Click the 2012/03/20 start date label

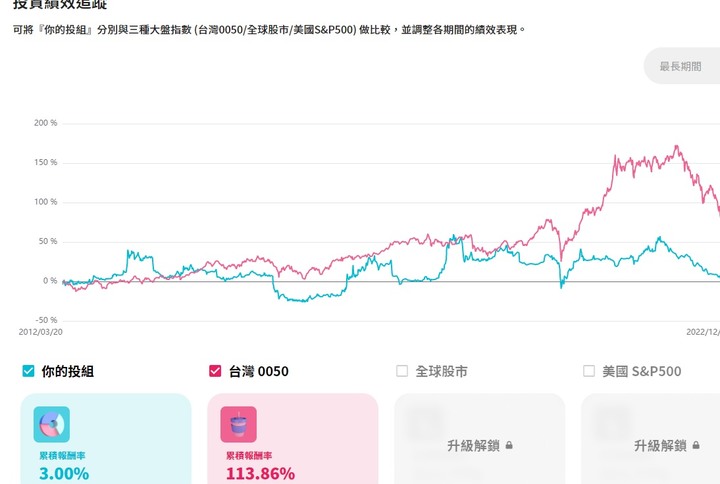[40, 332]
